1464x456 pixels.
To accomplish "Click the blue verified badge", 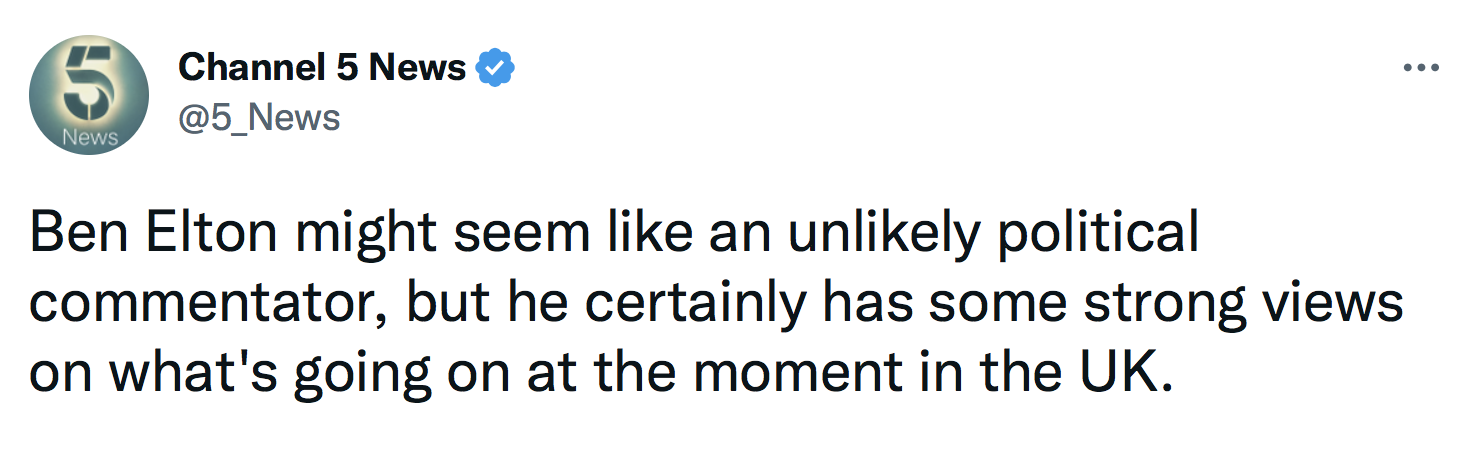I will pyautogui.click(x=495, y=68).
